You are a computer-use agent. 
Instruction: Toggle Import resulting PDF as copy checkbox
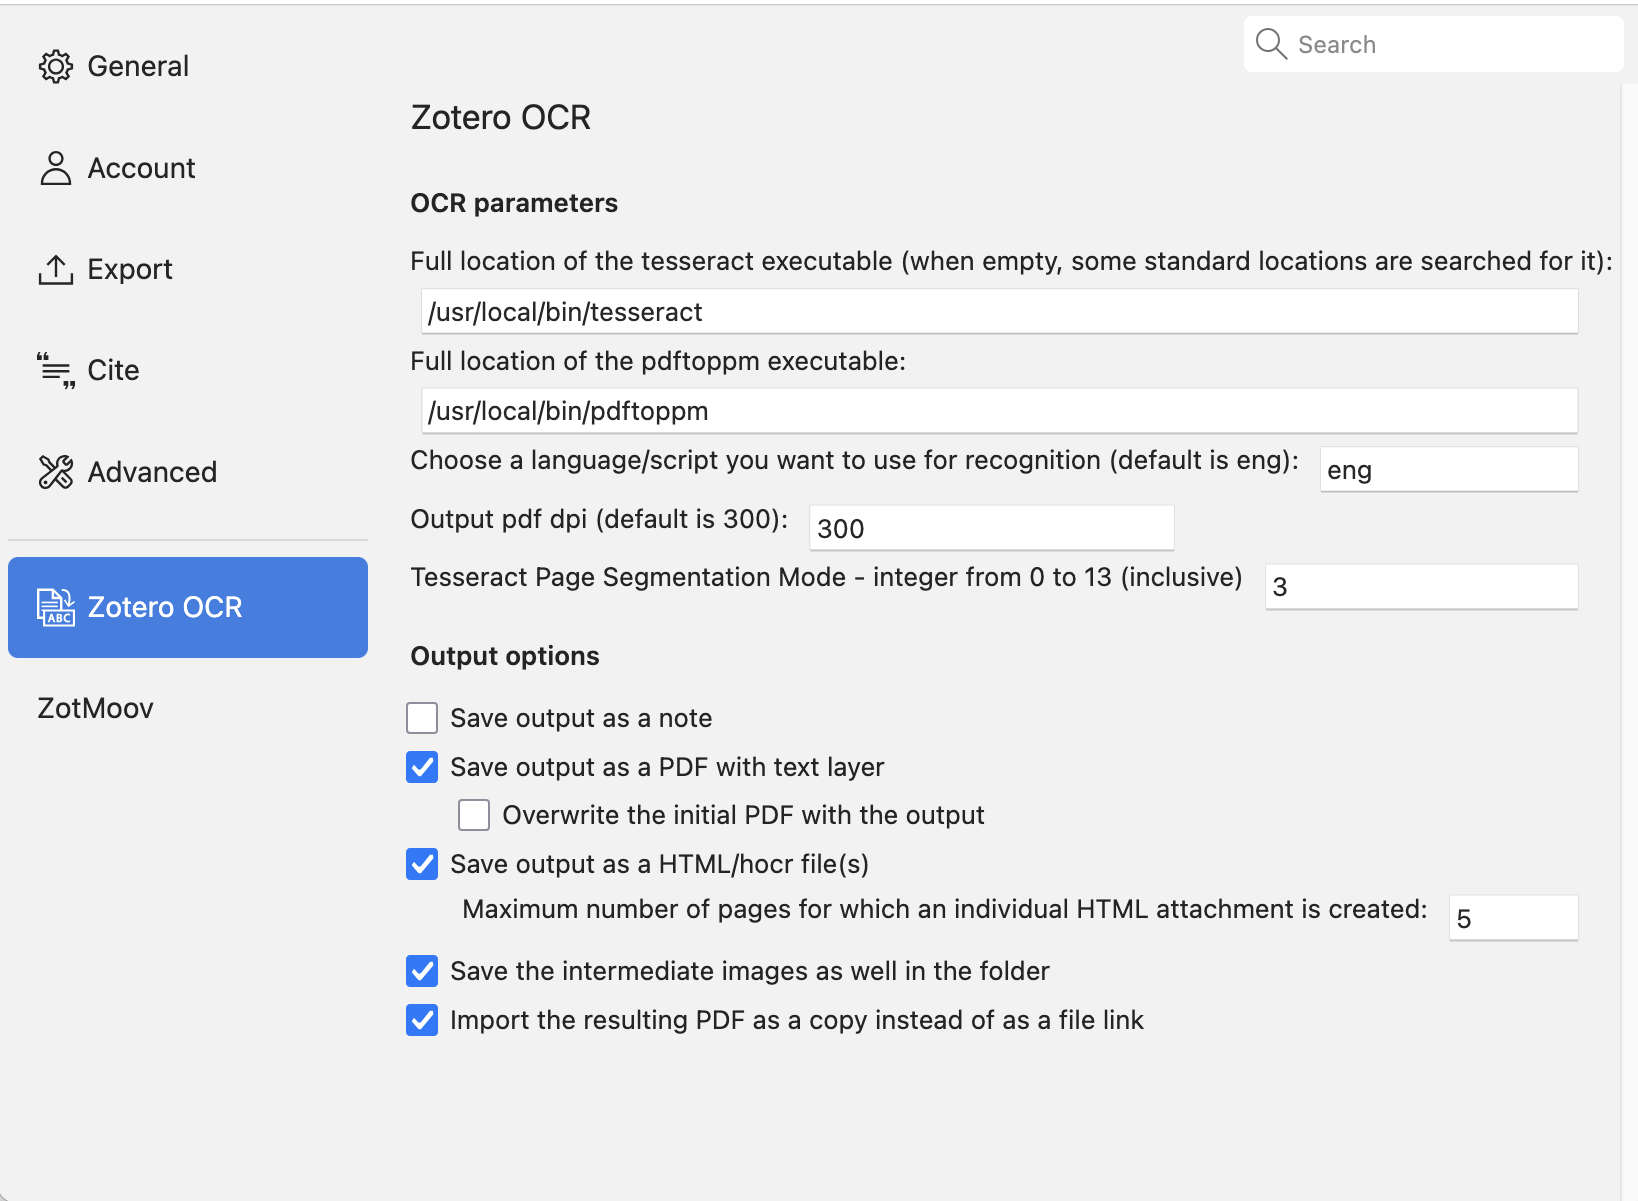[x=422, y=1020]
